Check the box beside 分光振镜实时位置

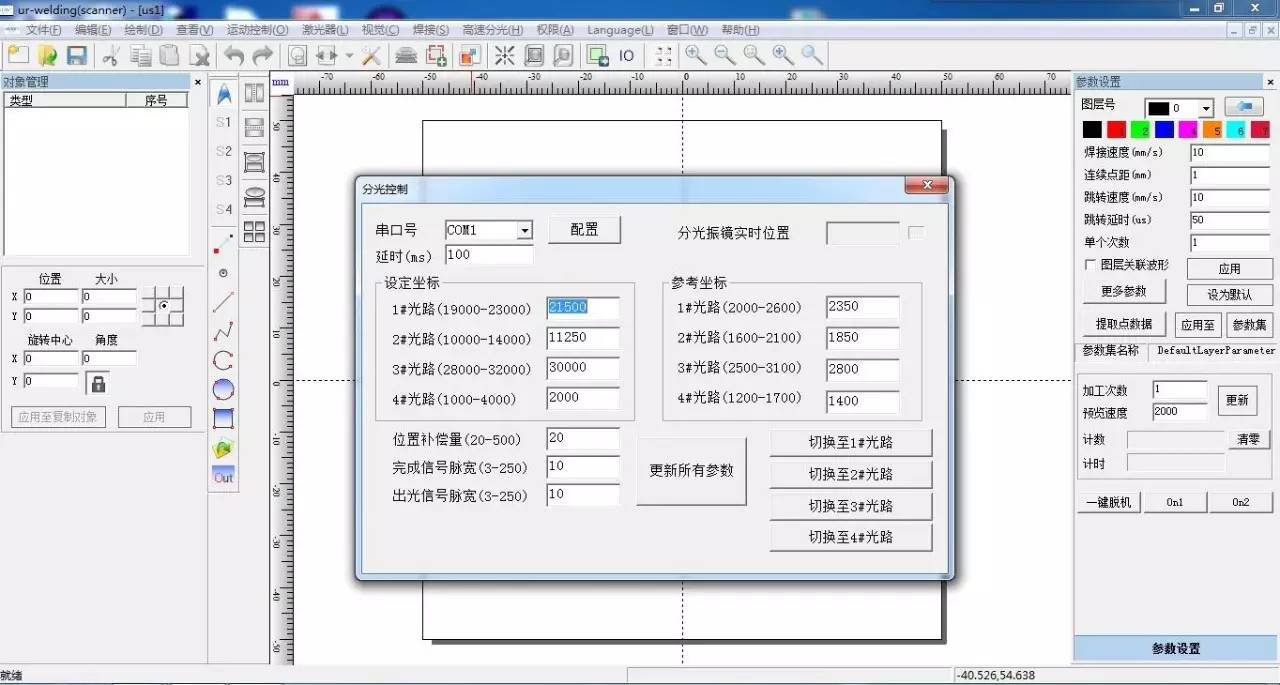pos(916,232)
